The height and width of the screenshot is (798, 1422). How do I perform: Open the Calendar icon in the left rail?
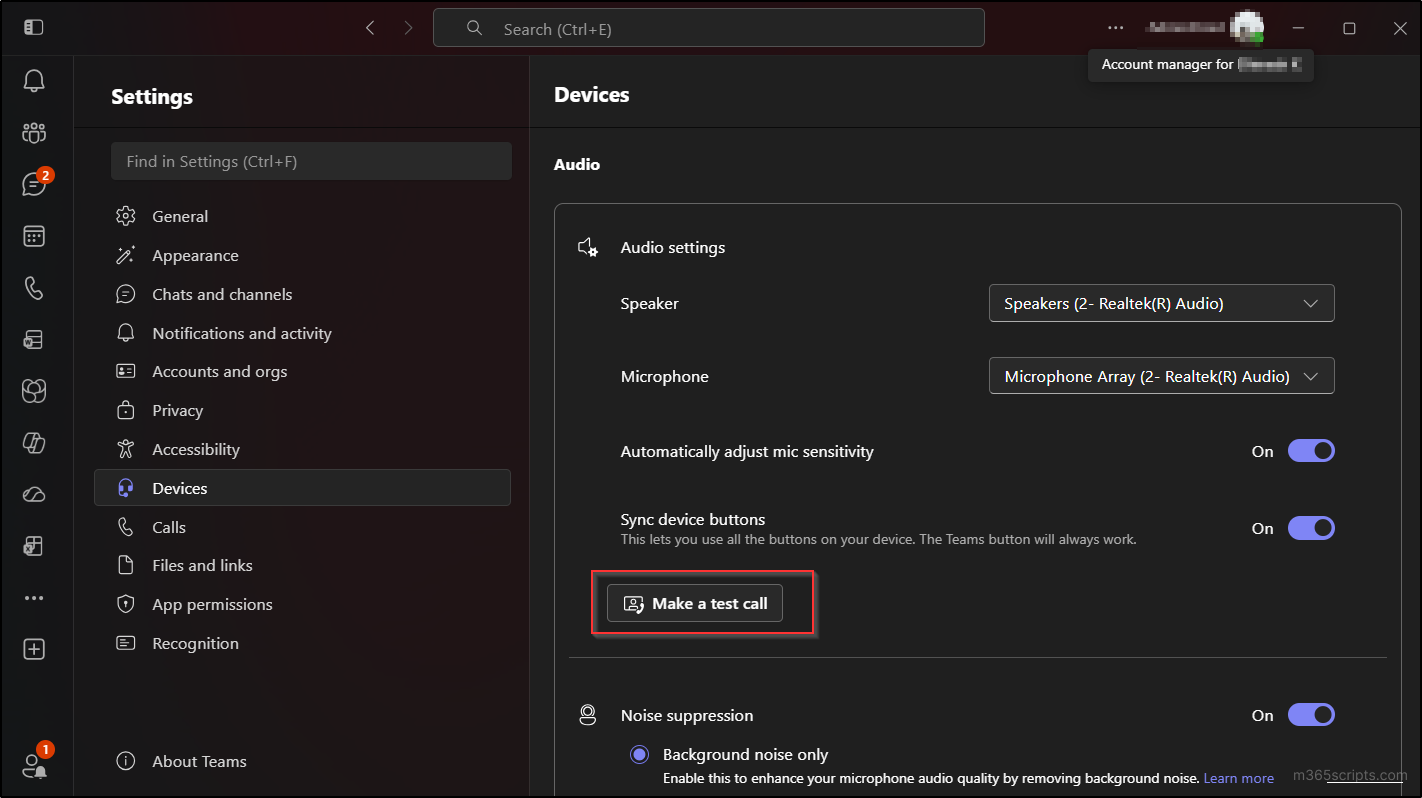tap(34, 236)
